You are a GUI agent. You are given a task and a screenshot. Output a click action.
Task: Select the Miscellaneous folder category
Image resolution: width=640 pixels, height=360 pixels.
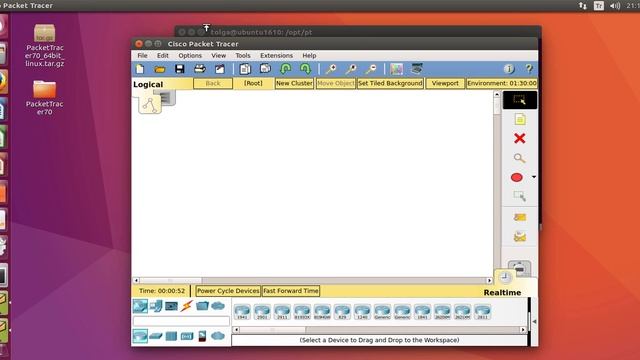coord(202,306)
